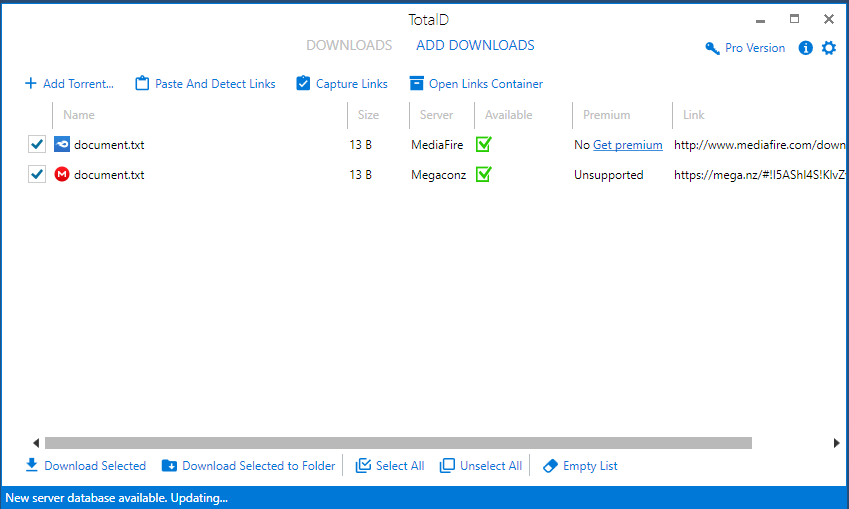
Task: Click the Add Torrent... label
Action: click(x=79, y=84)
